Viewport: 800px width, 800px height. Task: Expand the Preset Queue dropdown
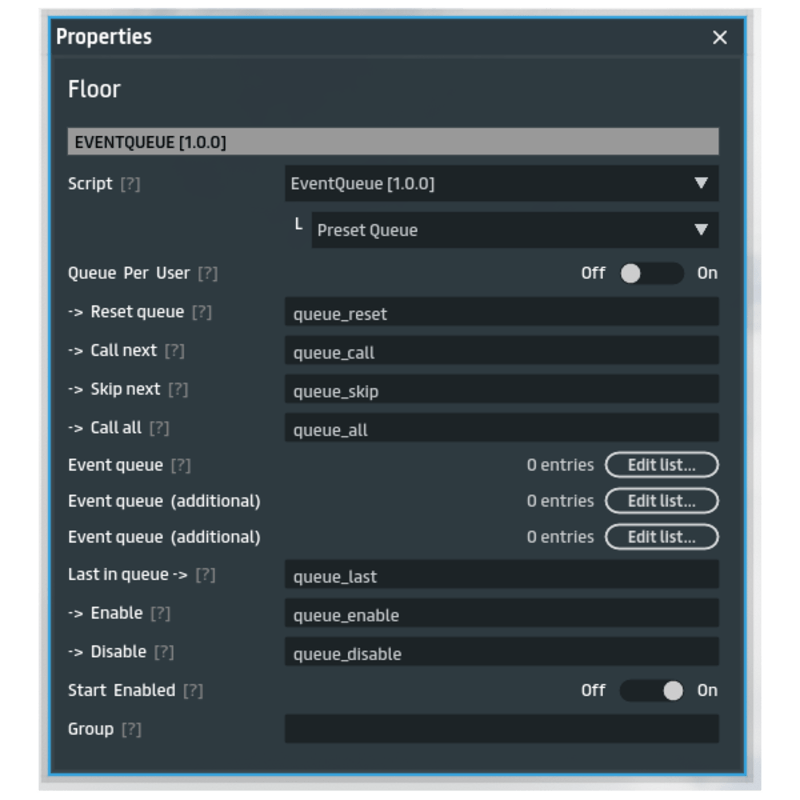point(514,230)
